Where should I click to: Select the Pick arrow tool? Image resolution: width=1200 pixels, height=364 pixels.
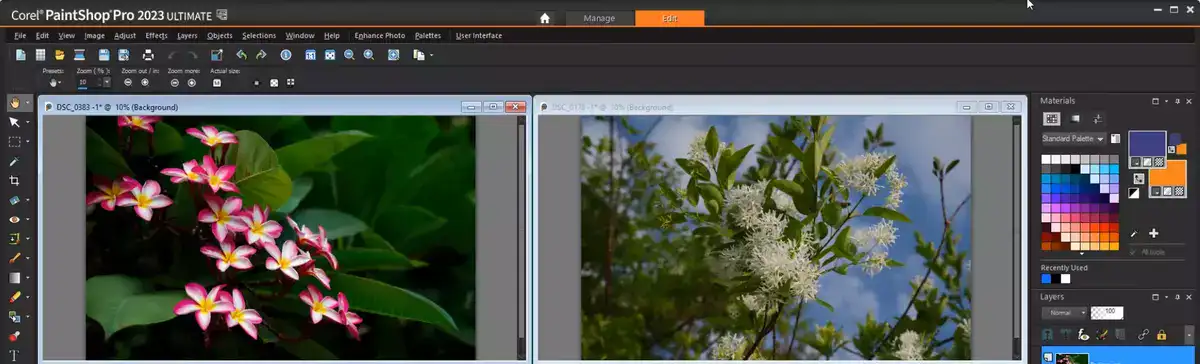[x=14, y=122]
